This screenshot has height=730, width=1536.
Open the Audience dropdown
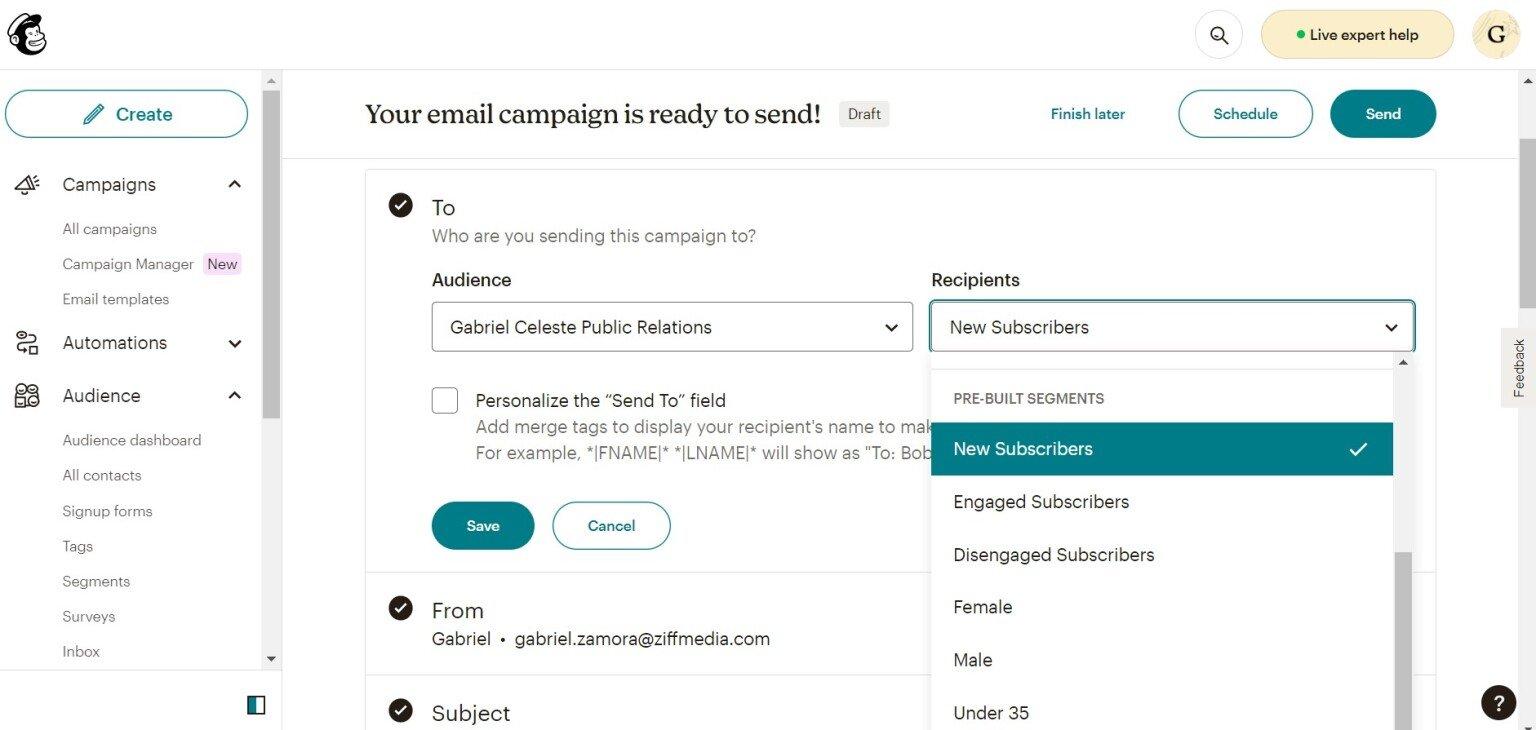click(x=672, y=327)
